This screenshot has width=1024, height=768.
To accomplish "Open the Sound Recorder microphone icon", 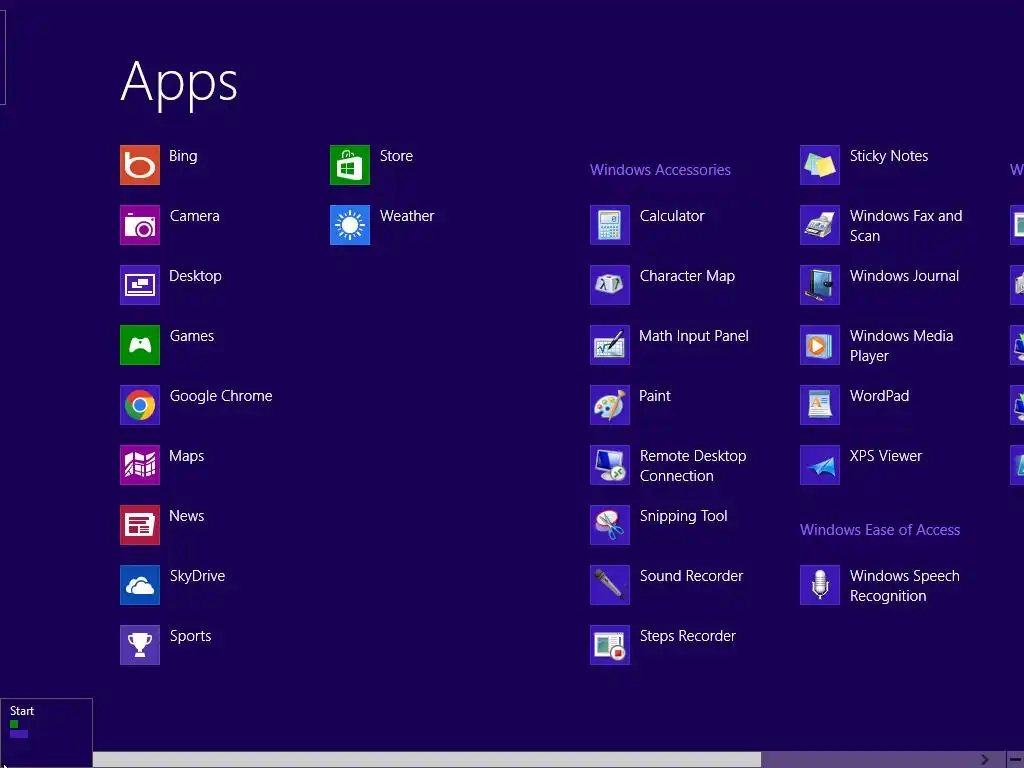I will coord(610,585).
